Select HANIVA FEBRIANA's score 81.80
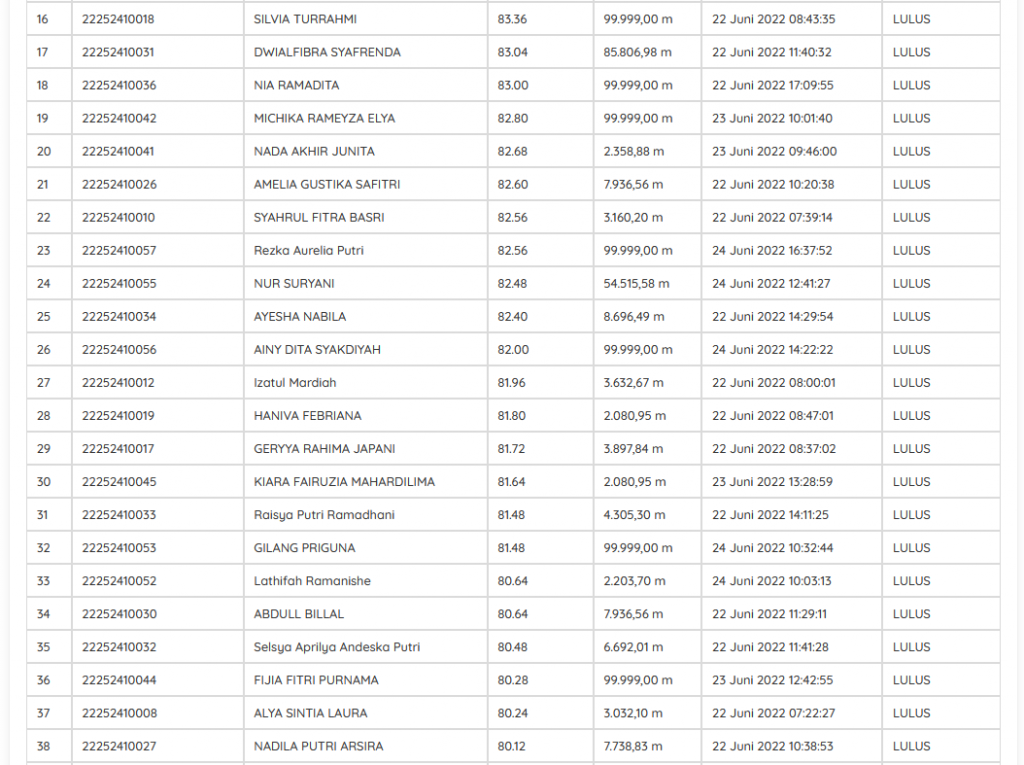The image size is (1024, 765). (513, 415)
